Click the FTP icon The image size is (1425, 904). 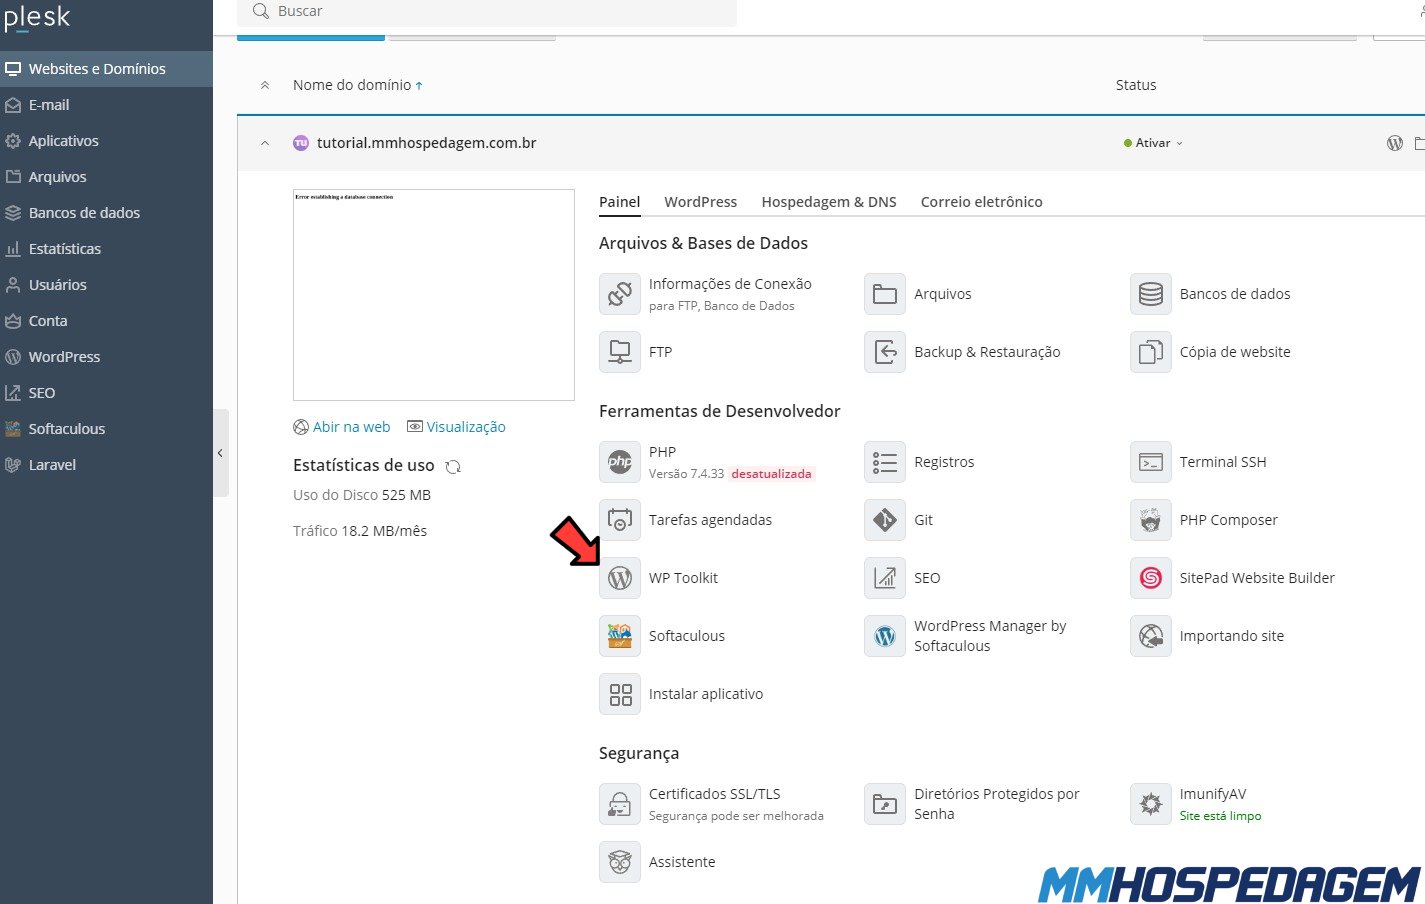(x=620, y=352)
